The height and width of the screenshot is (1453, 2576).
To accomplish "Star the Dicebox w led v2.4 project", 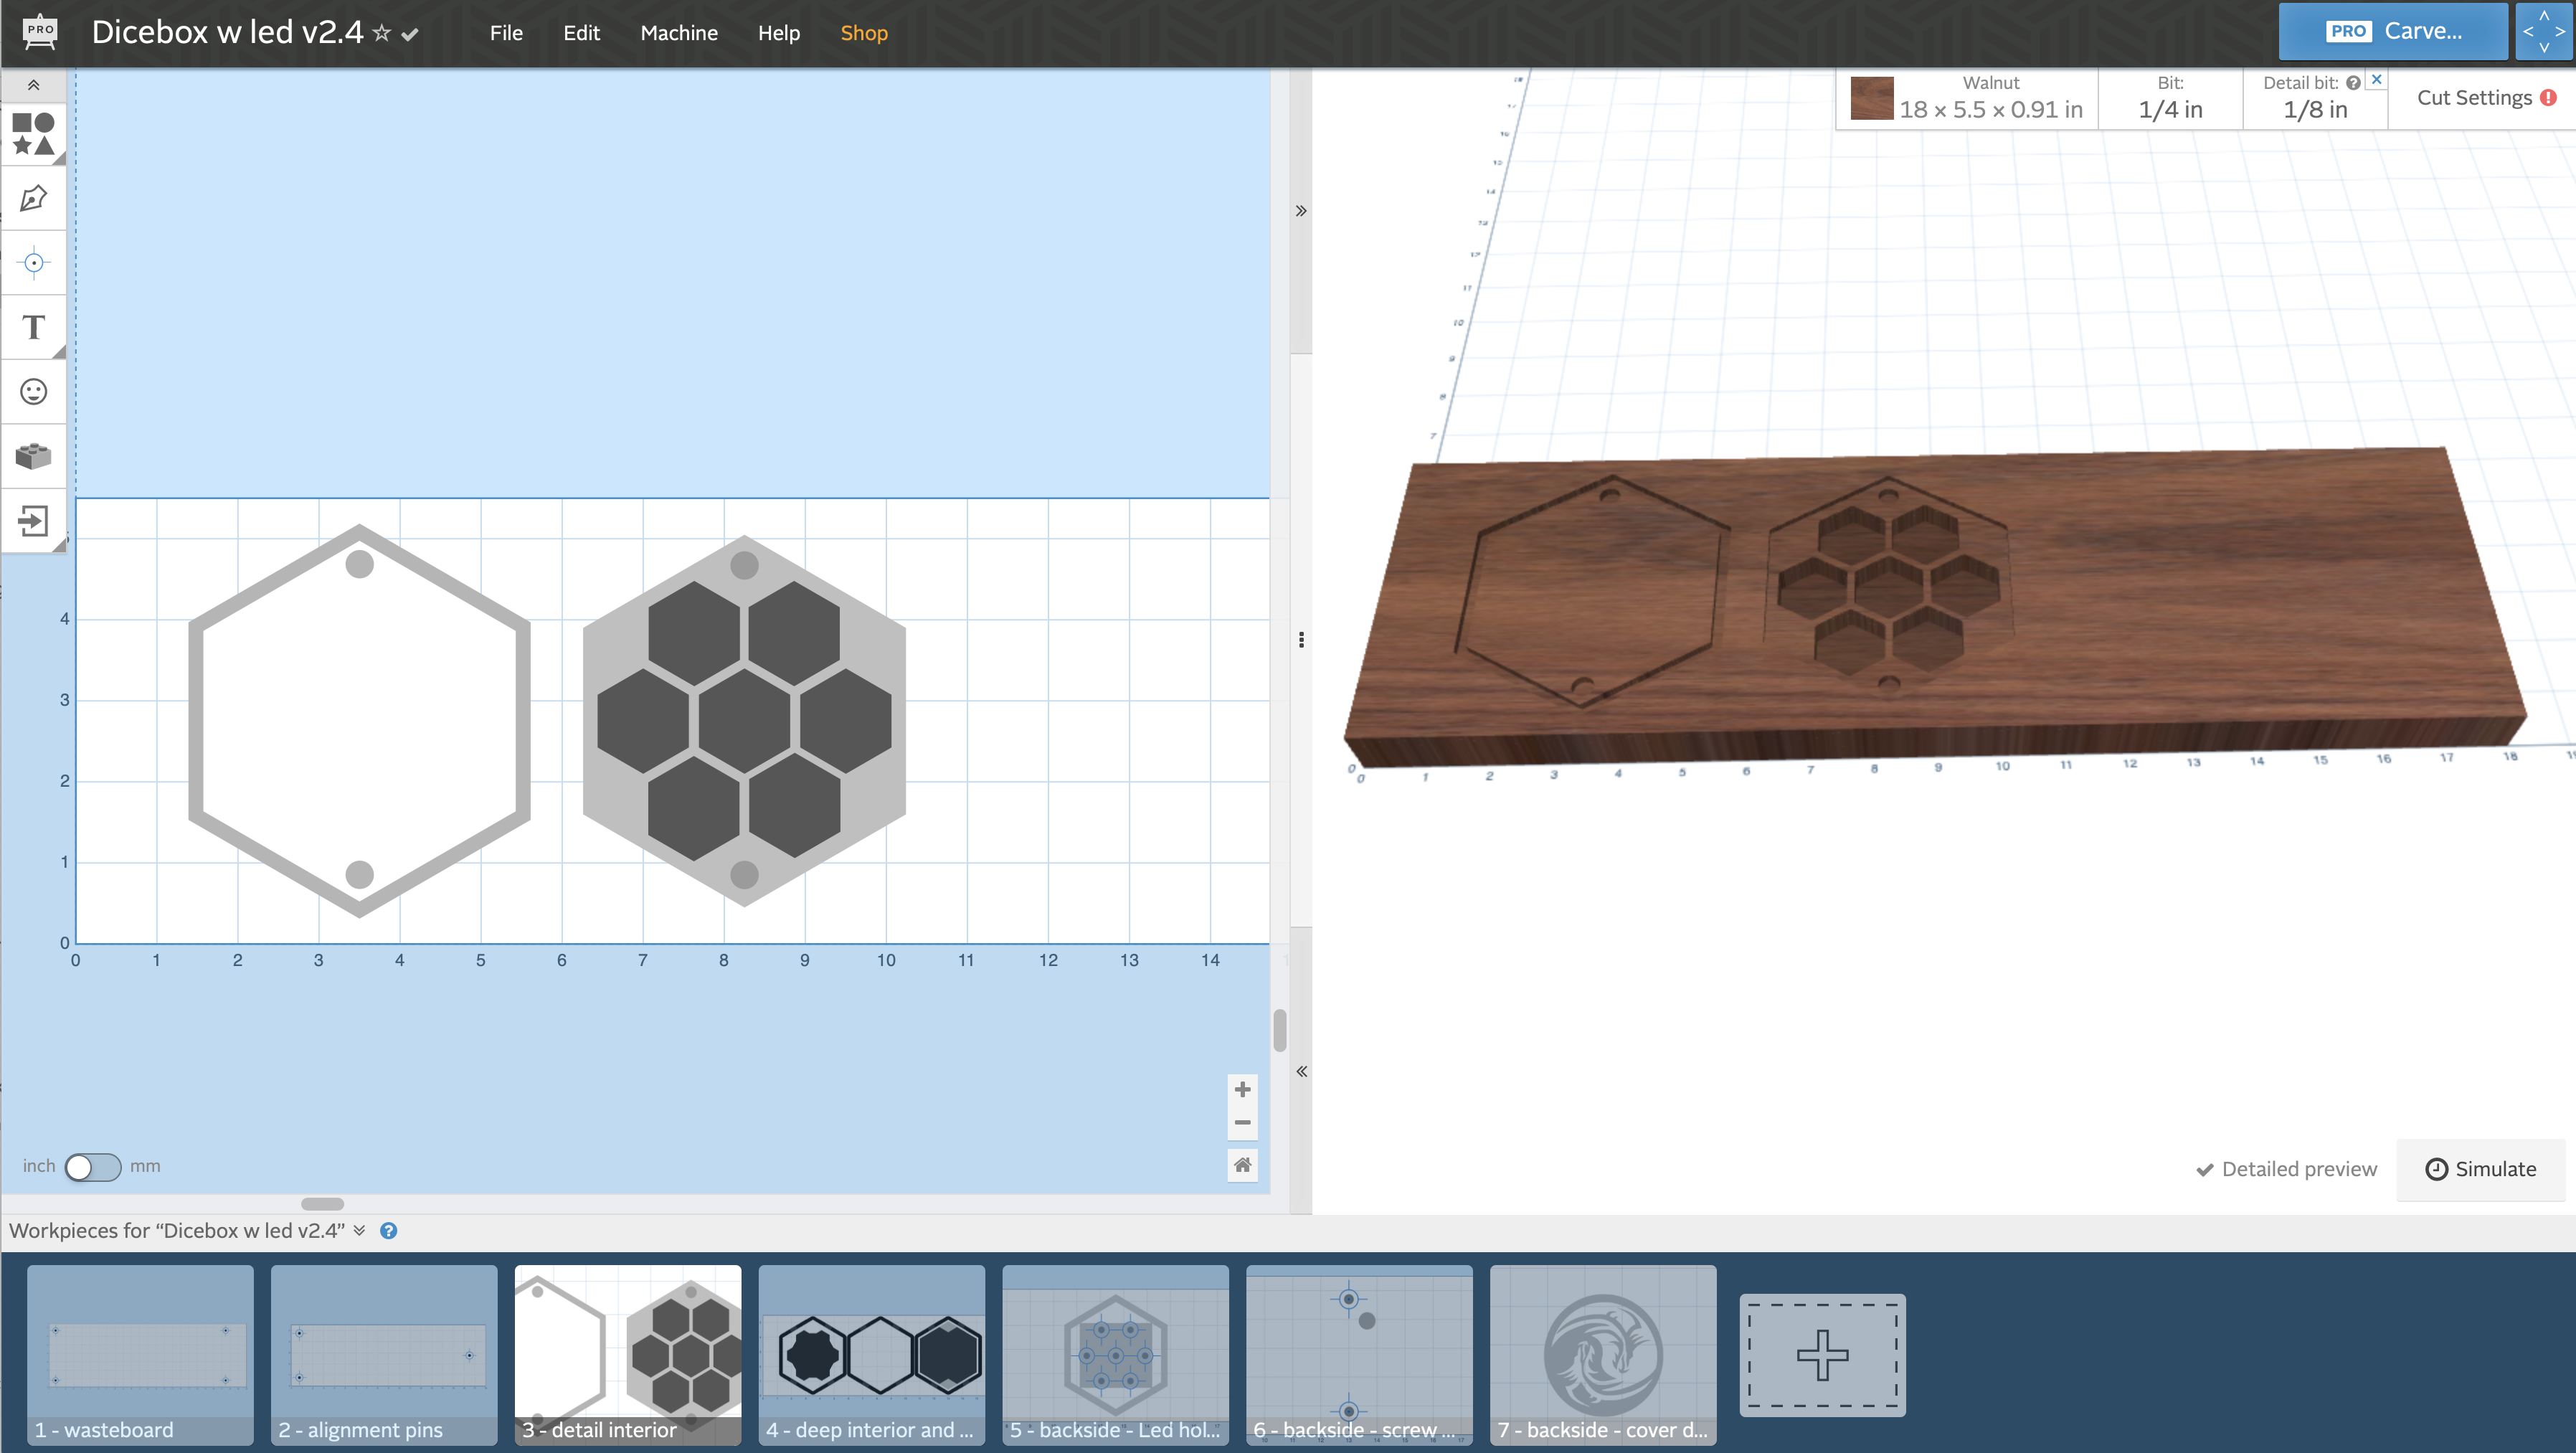I will pyautogui.click(x=381, y=33).
